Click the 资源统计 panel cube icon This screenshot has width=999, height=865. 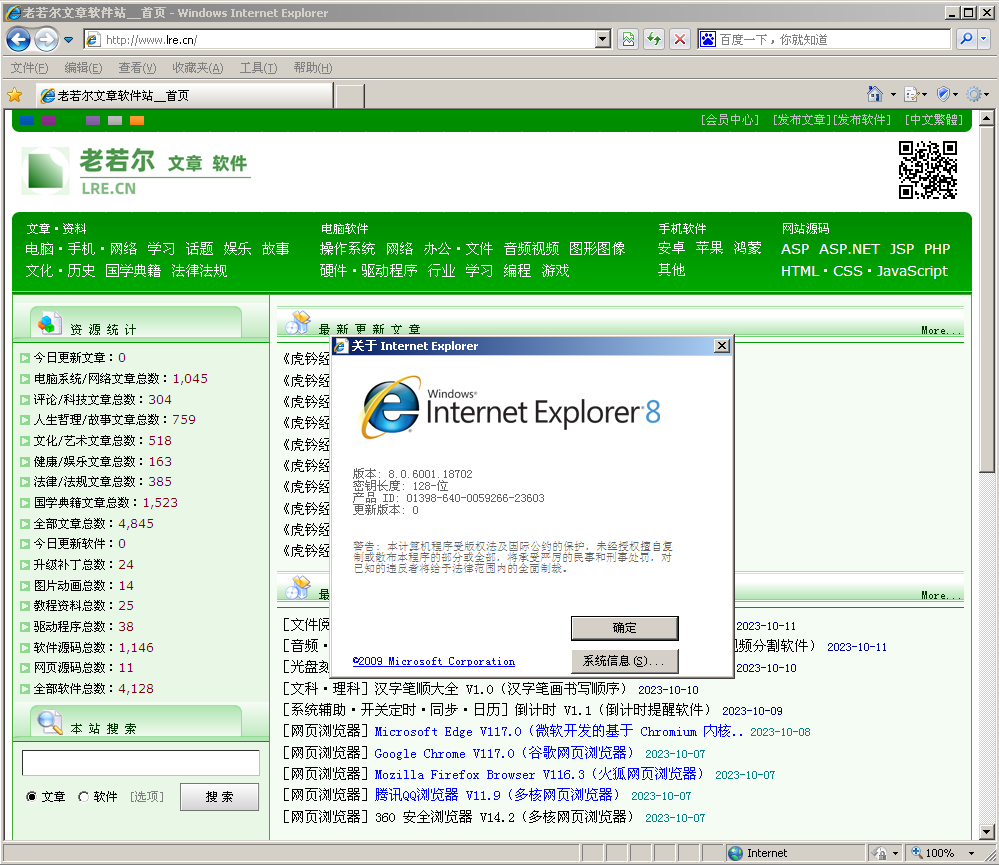click(49, 323)
